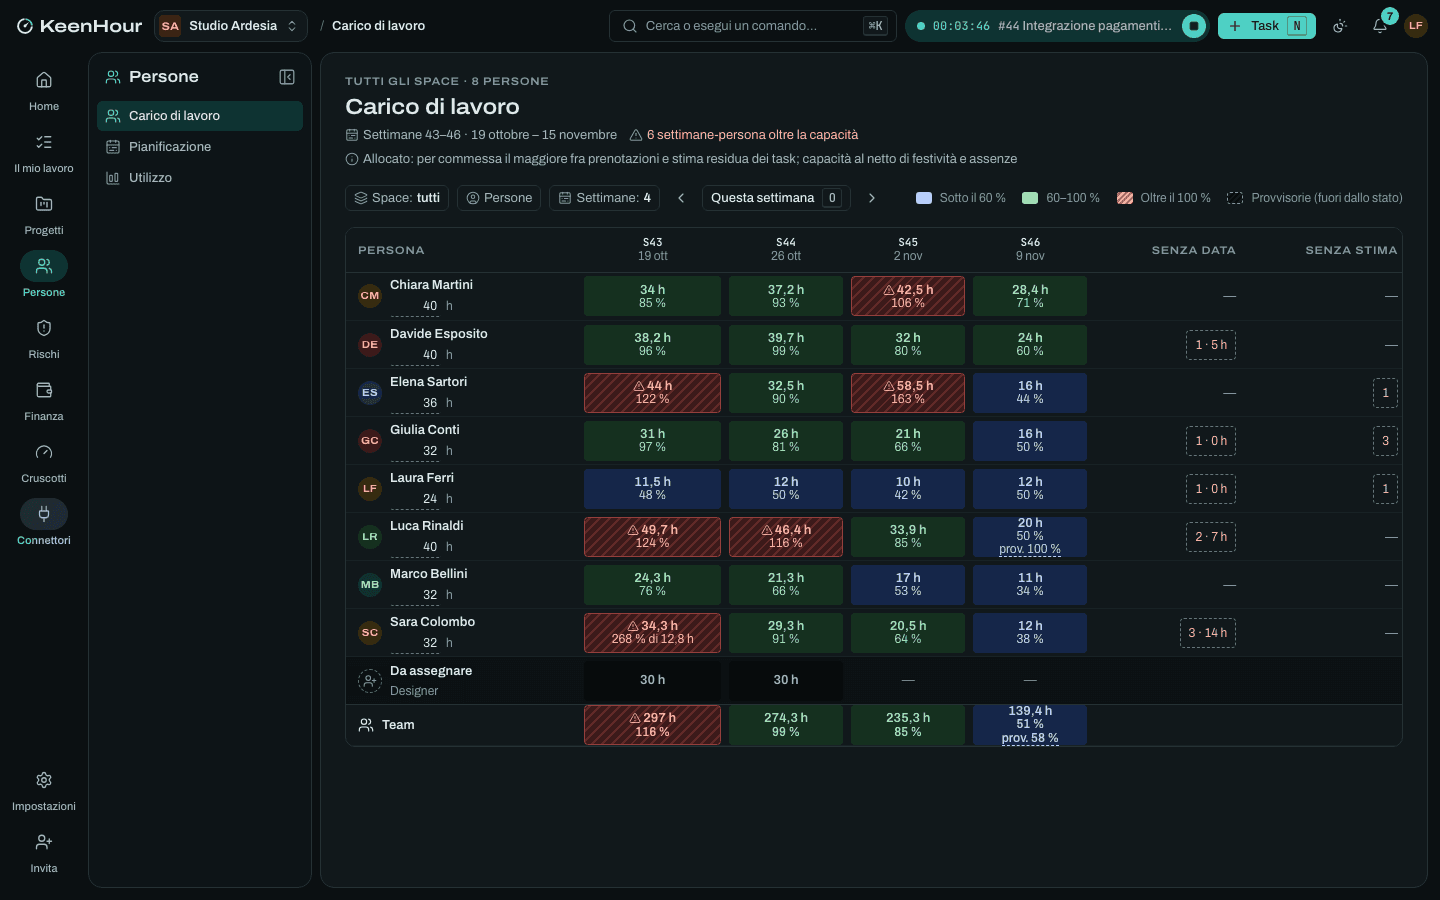Open the LF user avatar menu
This screenshot has height=900, width=1440.
1415,26
